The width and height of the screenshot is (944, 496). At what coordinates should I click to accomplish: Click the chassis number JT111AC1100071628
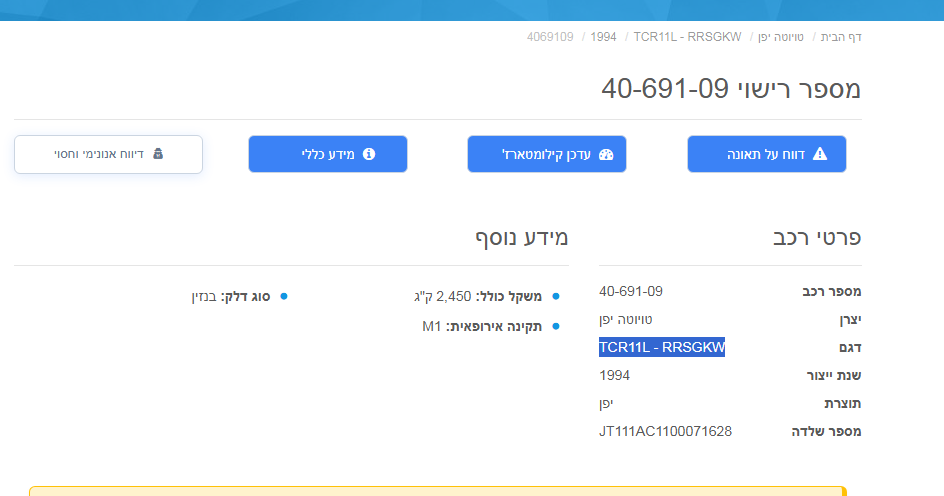point(665,432)
